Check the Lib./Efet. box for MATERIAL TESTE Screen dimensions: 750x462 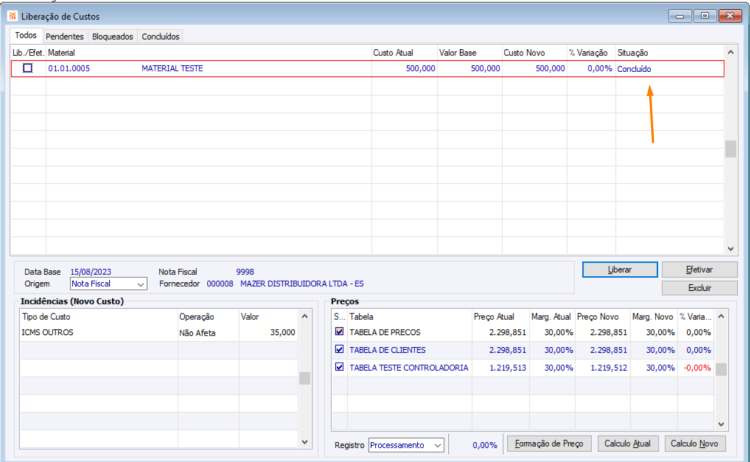click(28, 68)
